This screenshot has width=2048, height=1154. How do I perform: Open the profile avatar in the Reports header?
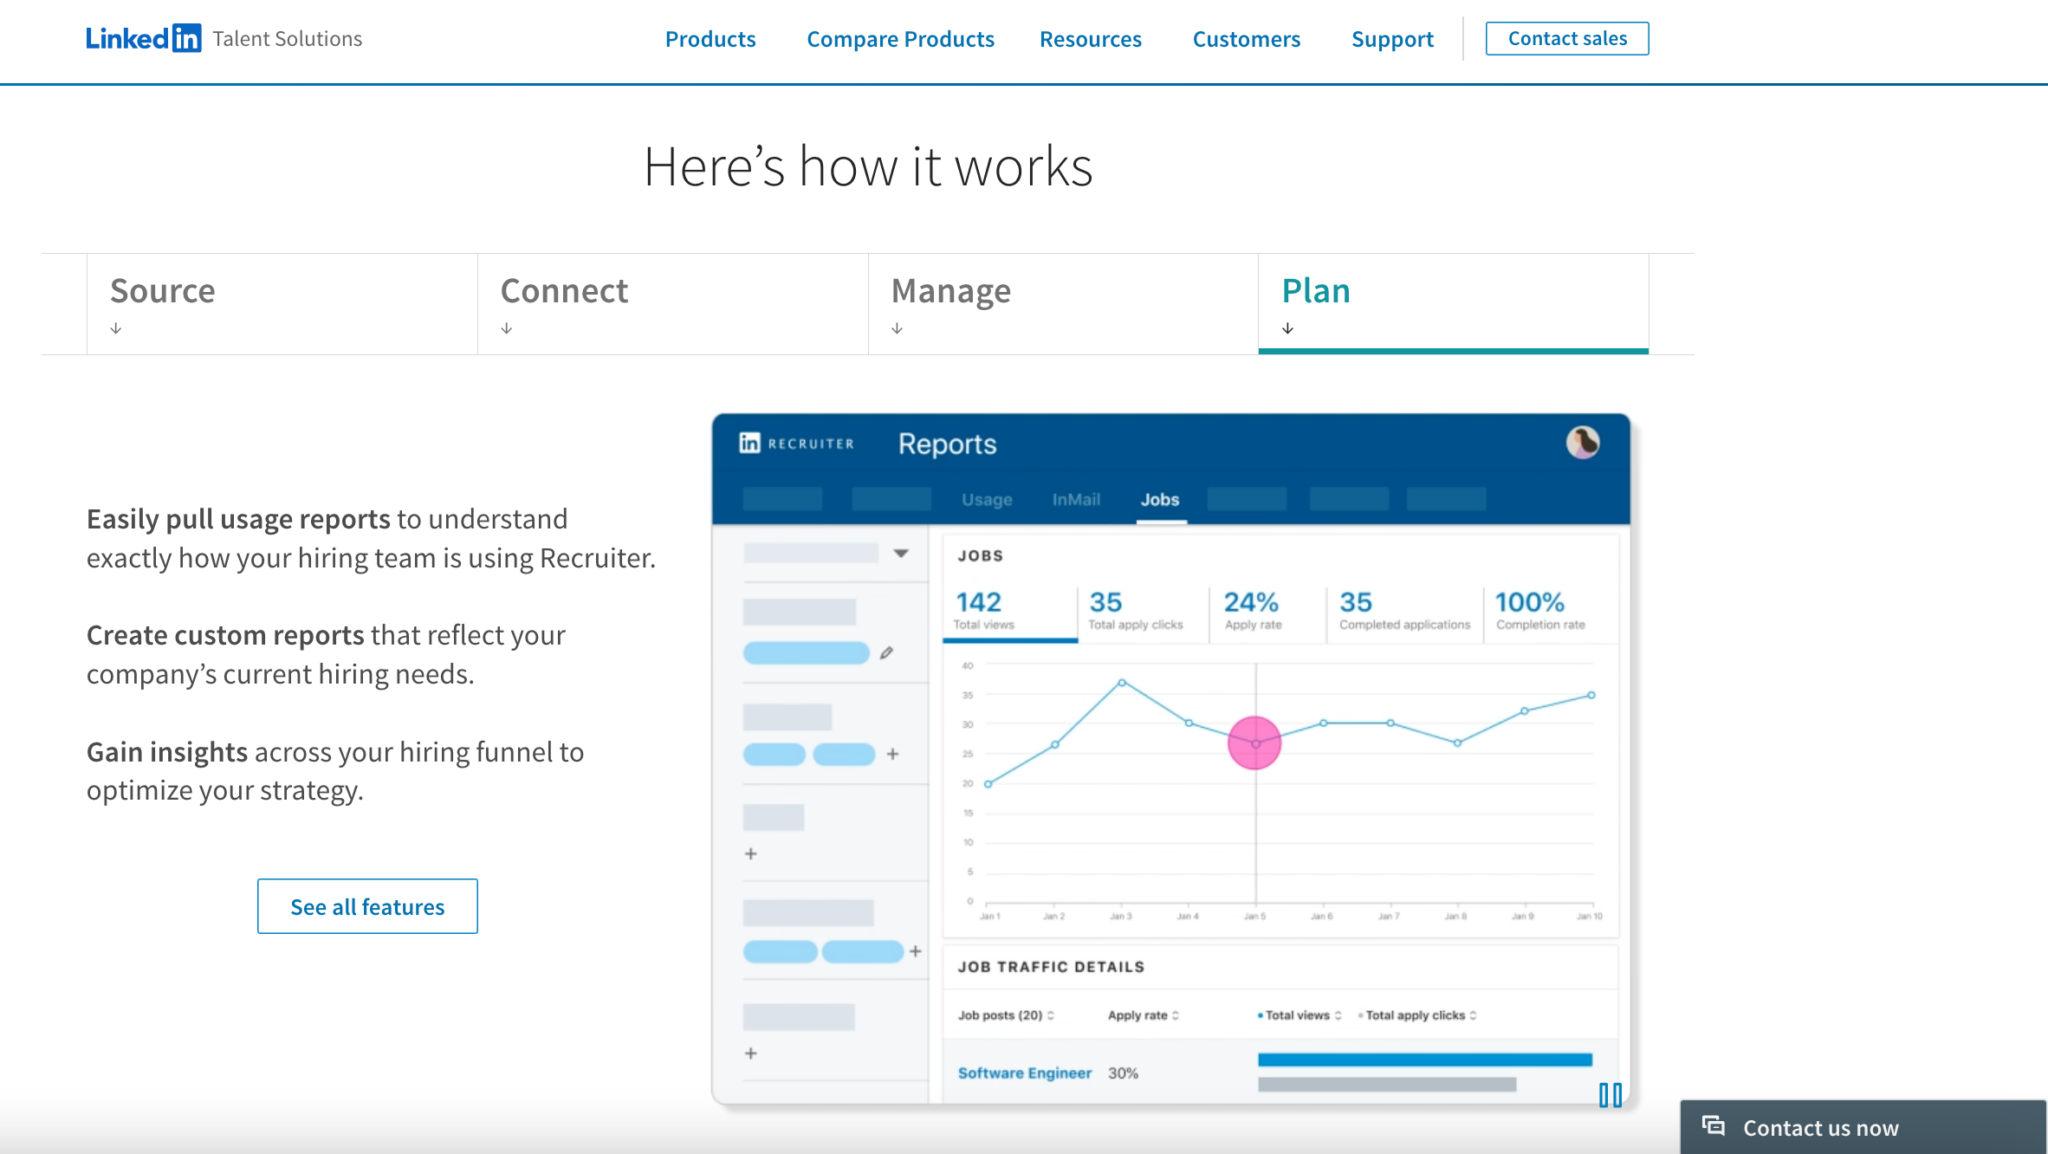[x=1583, y=443]
